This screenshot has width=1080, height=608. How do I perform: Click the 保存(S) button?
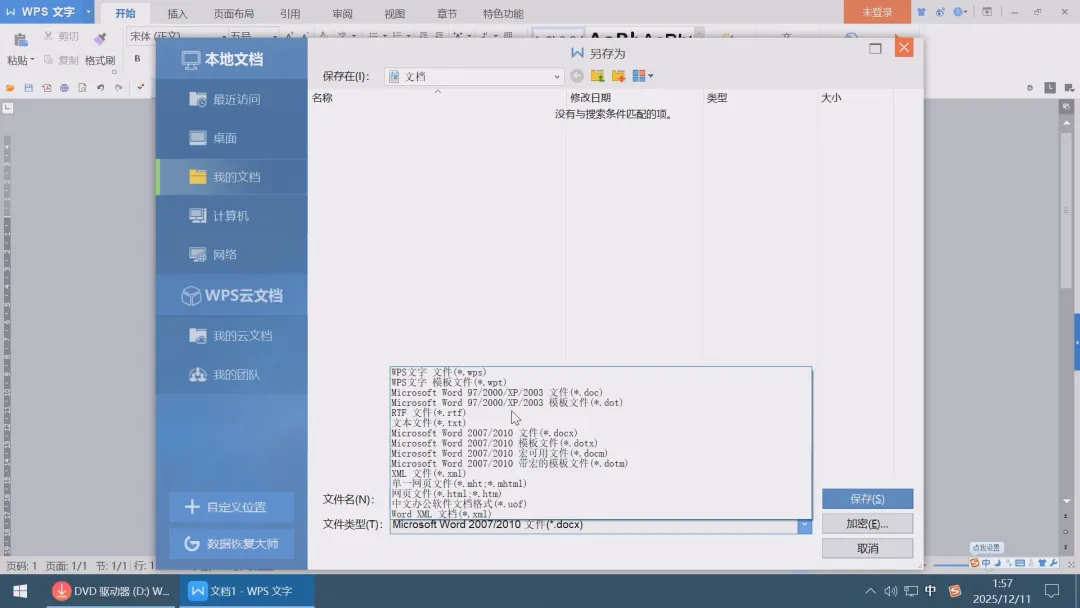click(x=867, y=499)
